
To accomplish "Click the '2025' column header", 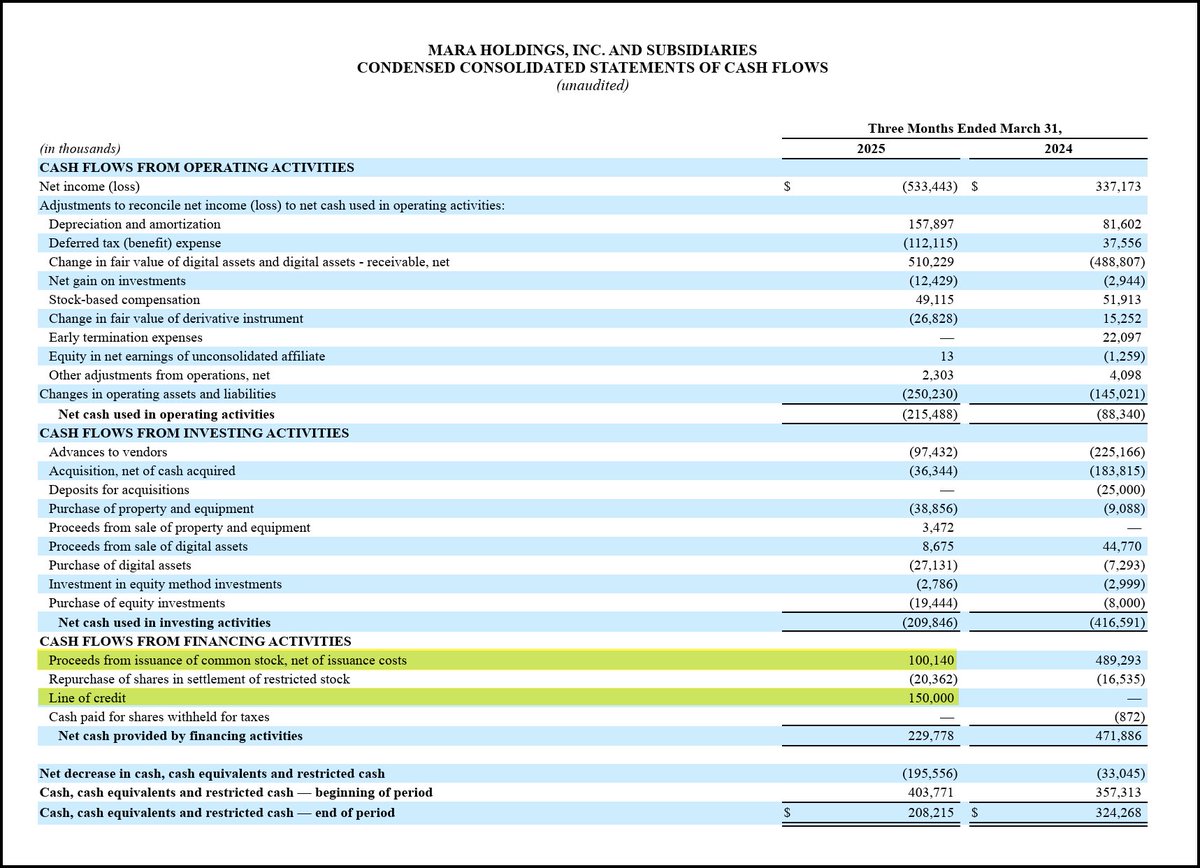I will 870,148.
